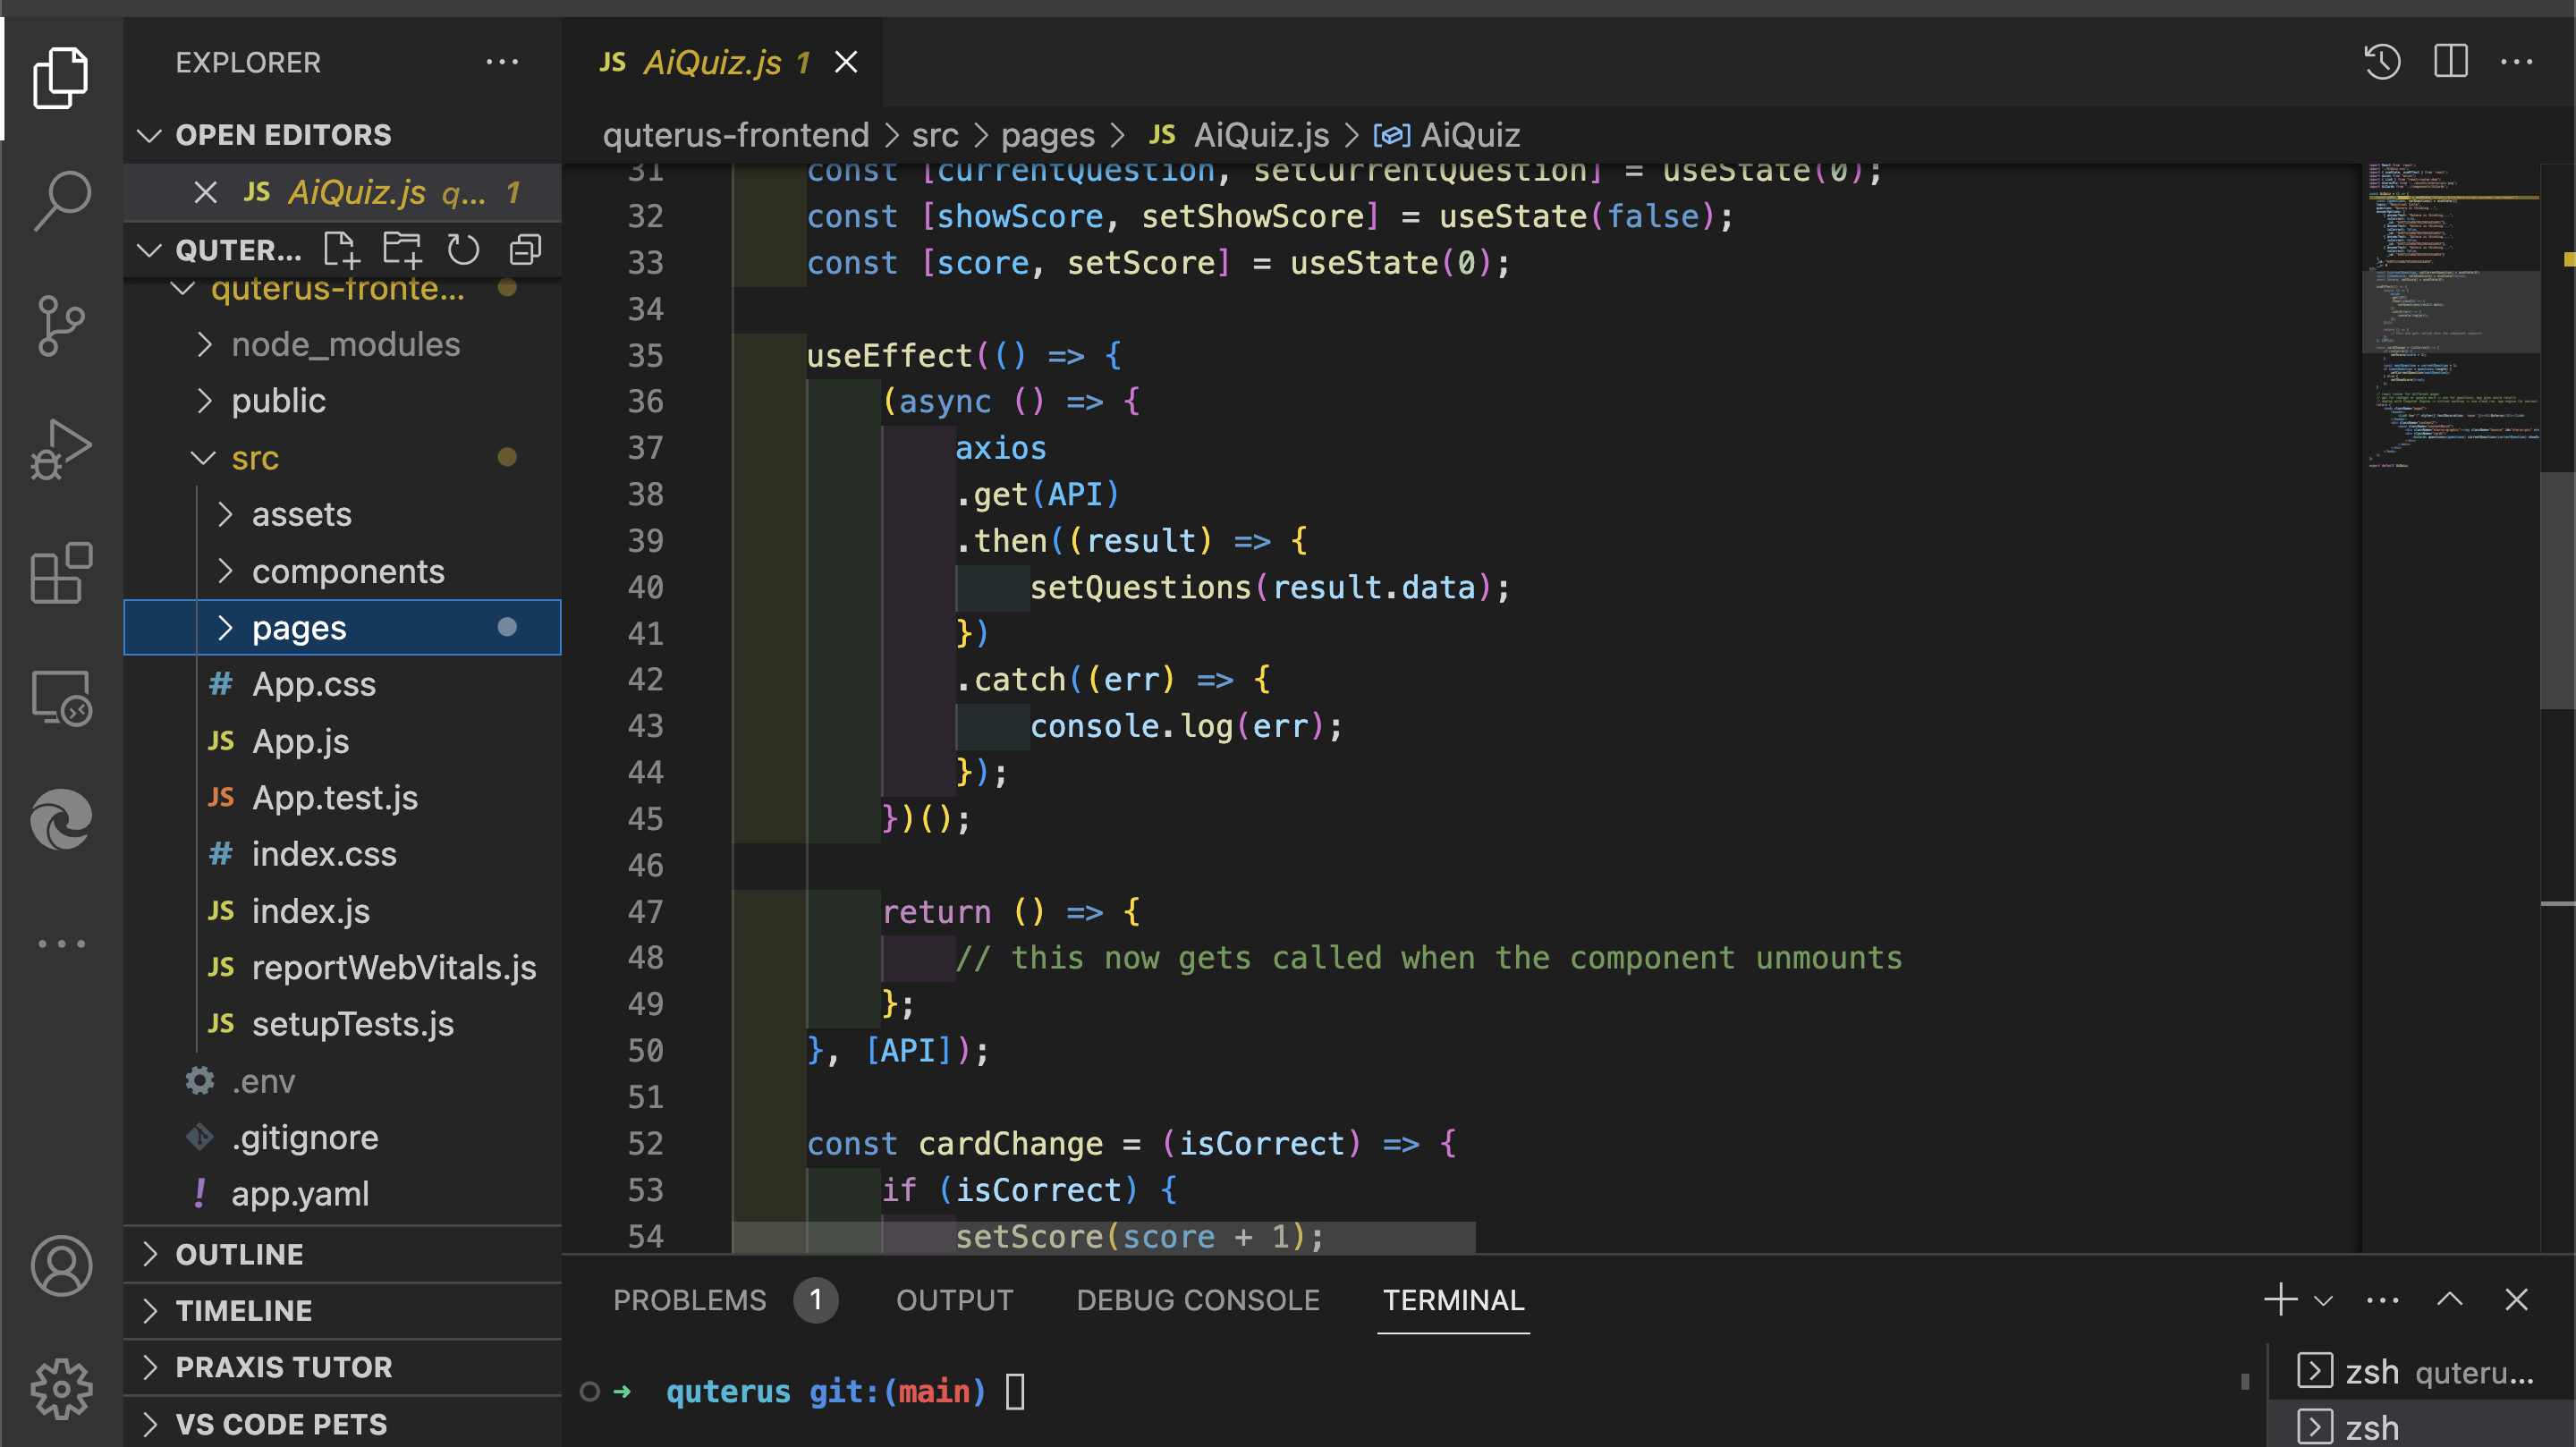Collapse all folders in explorer
The image size is (2576, 1447).
(525, 249)
